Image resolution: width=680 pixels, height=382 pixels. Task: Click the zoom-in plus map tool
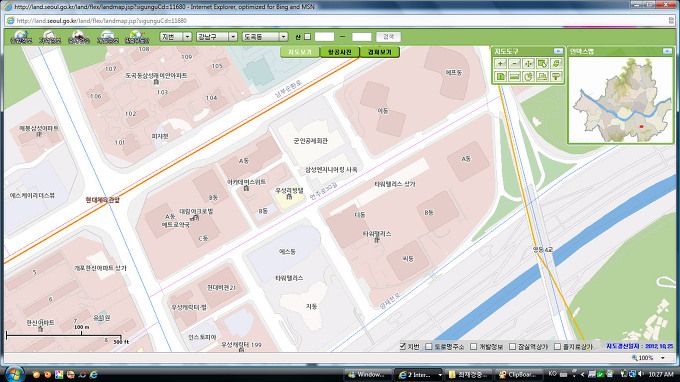point(500,64)
